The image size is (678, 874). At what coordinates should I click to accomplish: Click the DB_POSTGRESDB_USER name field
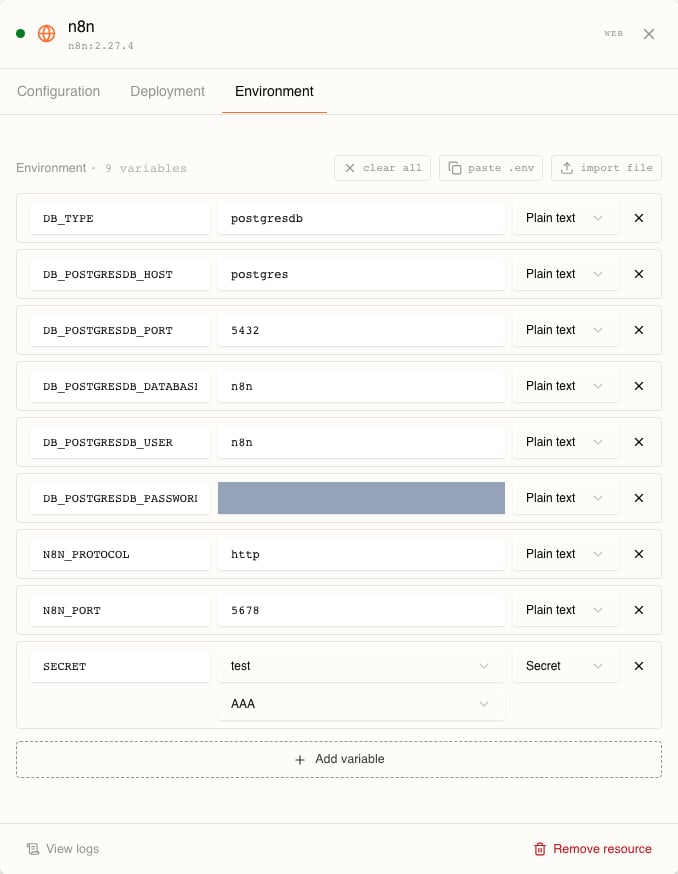[x=120, y=442]
